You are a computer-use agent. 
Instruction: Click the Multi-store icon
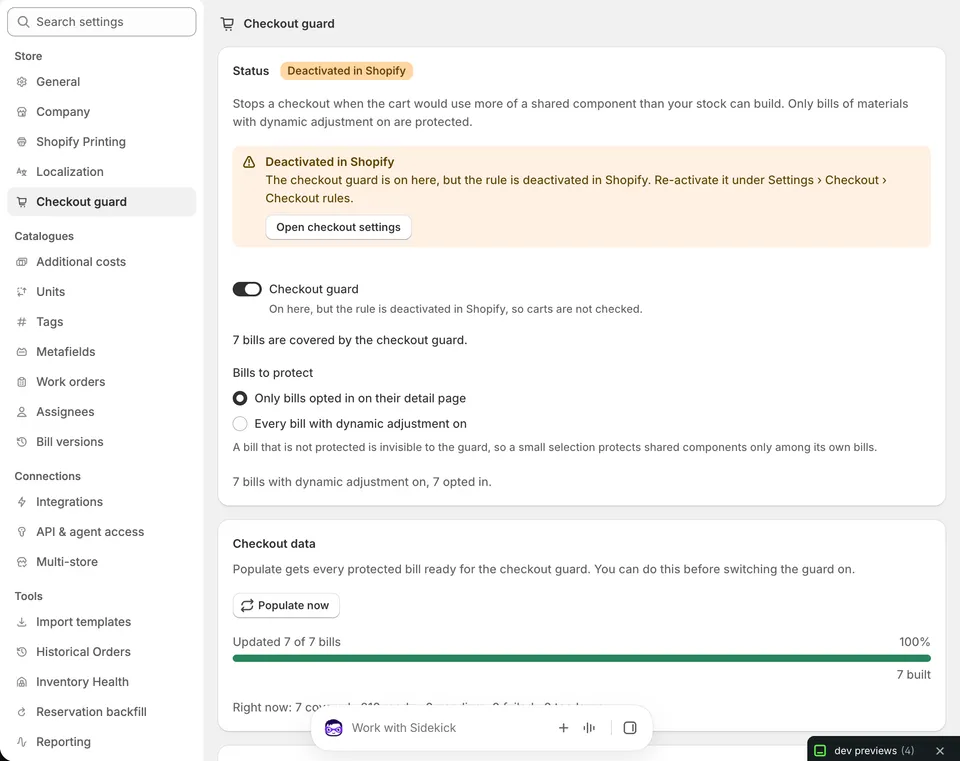click(22, 561)
